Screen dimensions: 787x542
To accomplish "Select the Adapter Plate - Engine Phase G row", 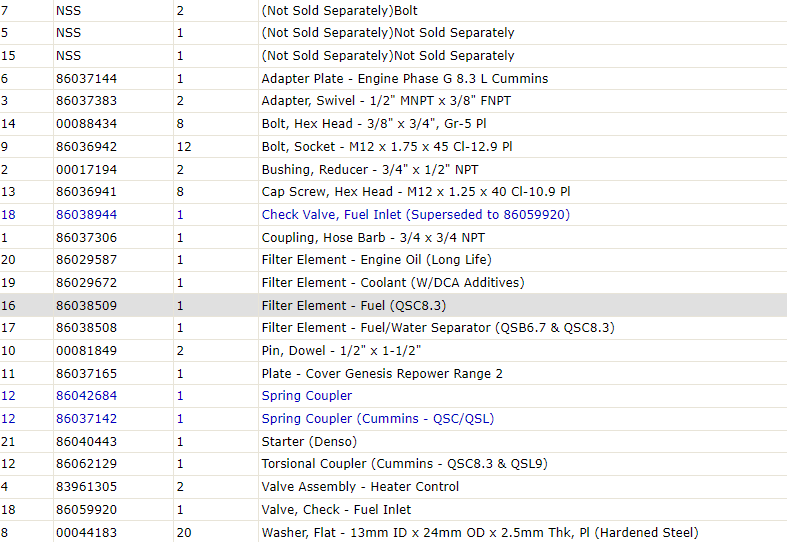I will point(394,79).
